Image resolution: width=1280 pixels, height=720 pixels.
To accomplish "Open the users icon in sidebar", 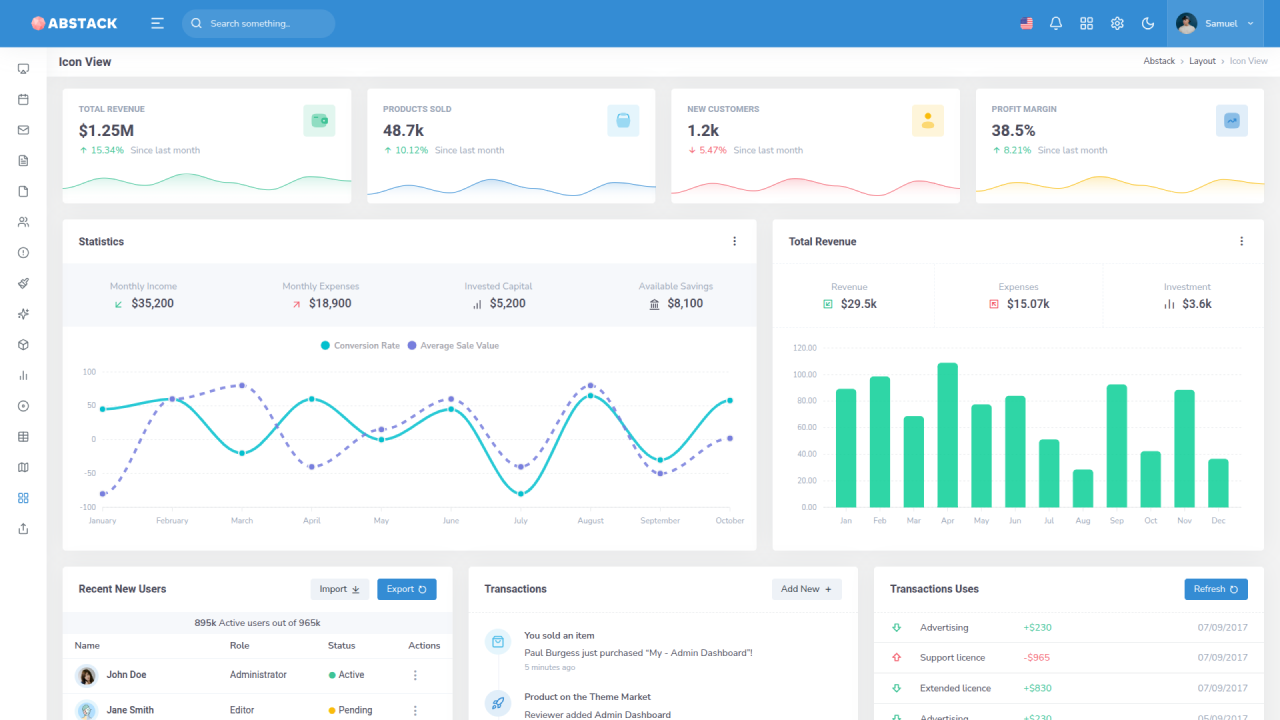I will point(23,222).
